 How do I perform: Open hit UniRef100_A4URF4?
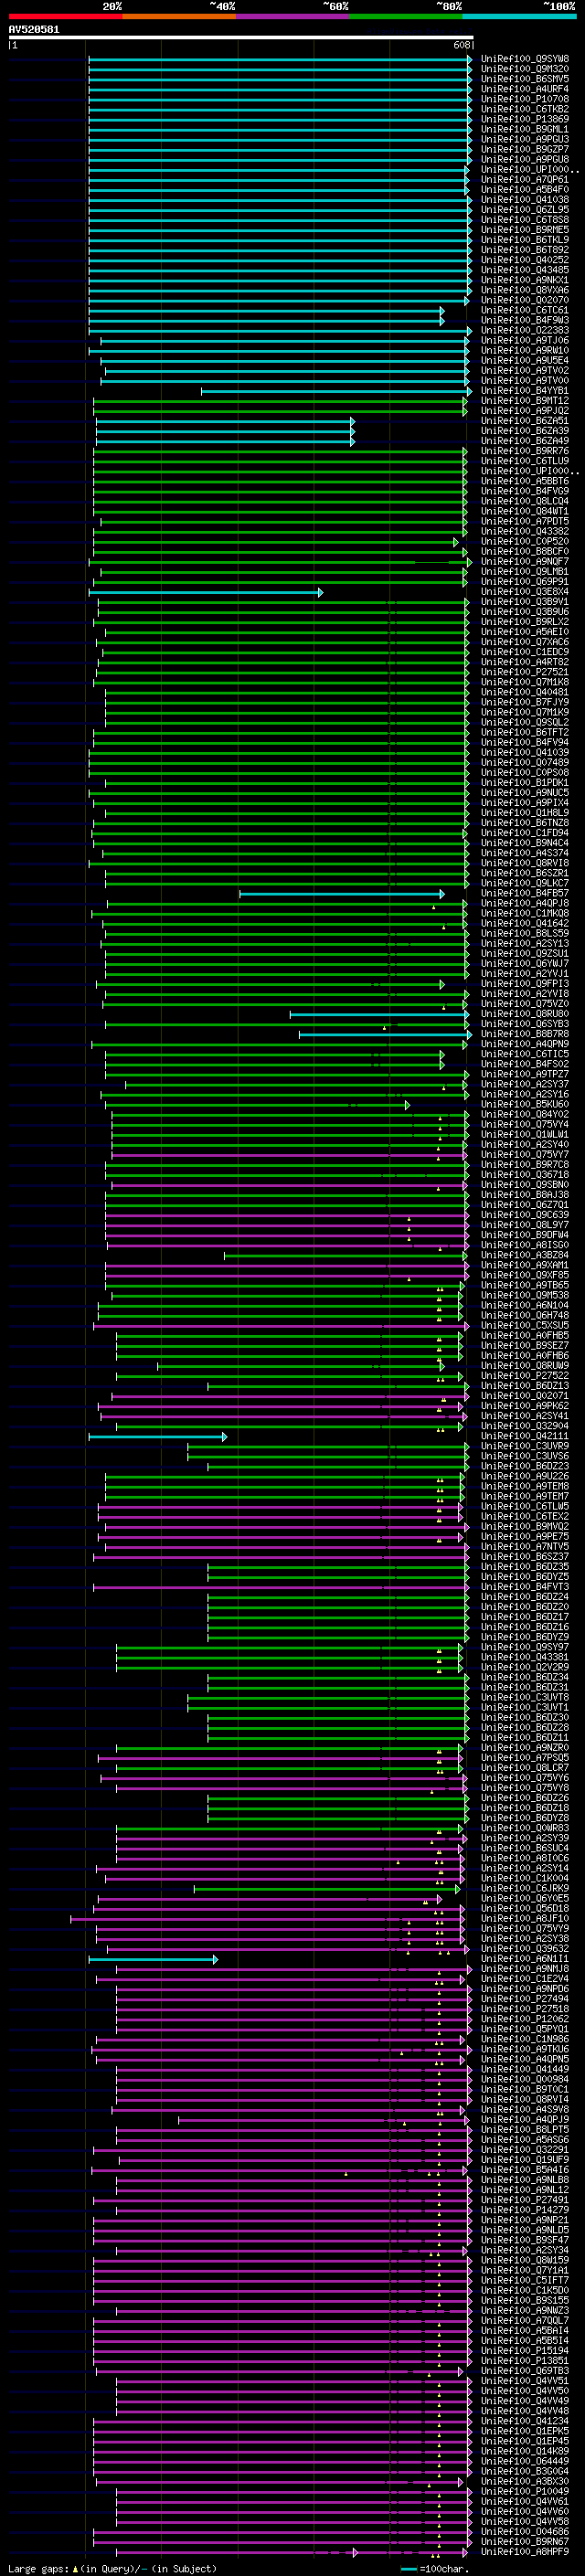point(525,89)
